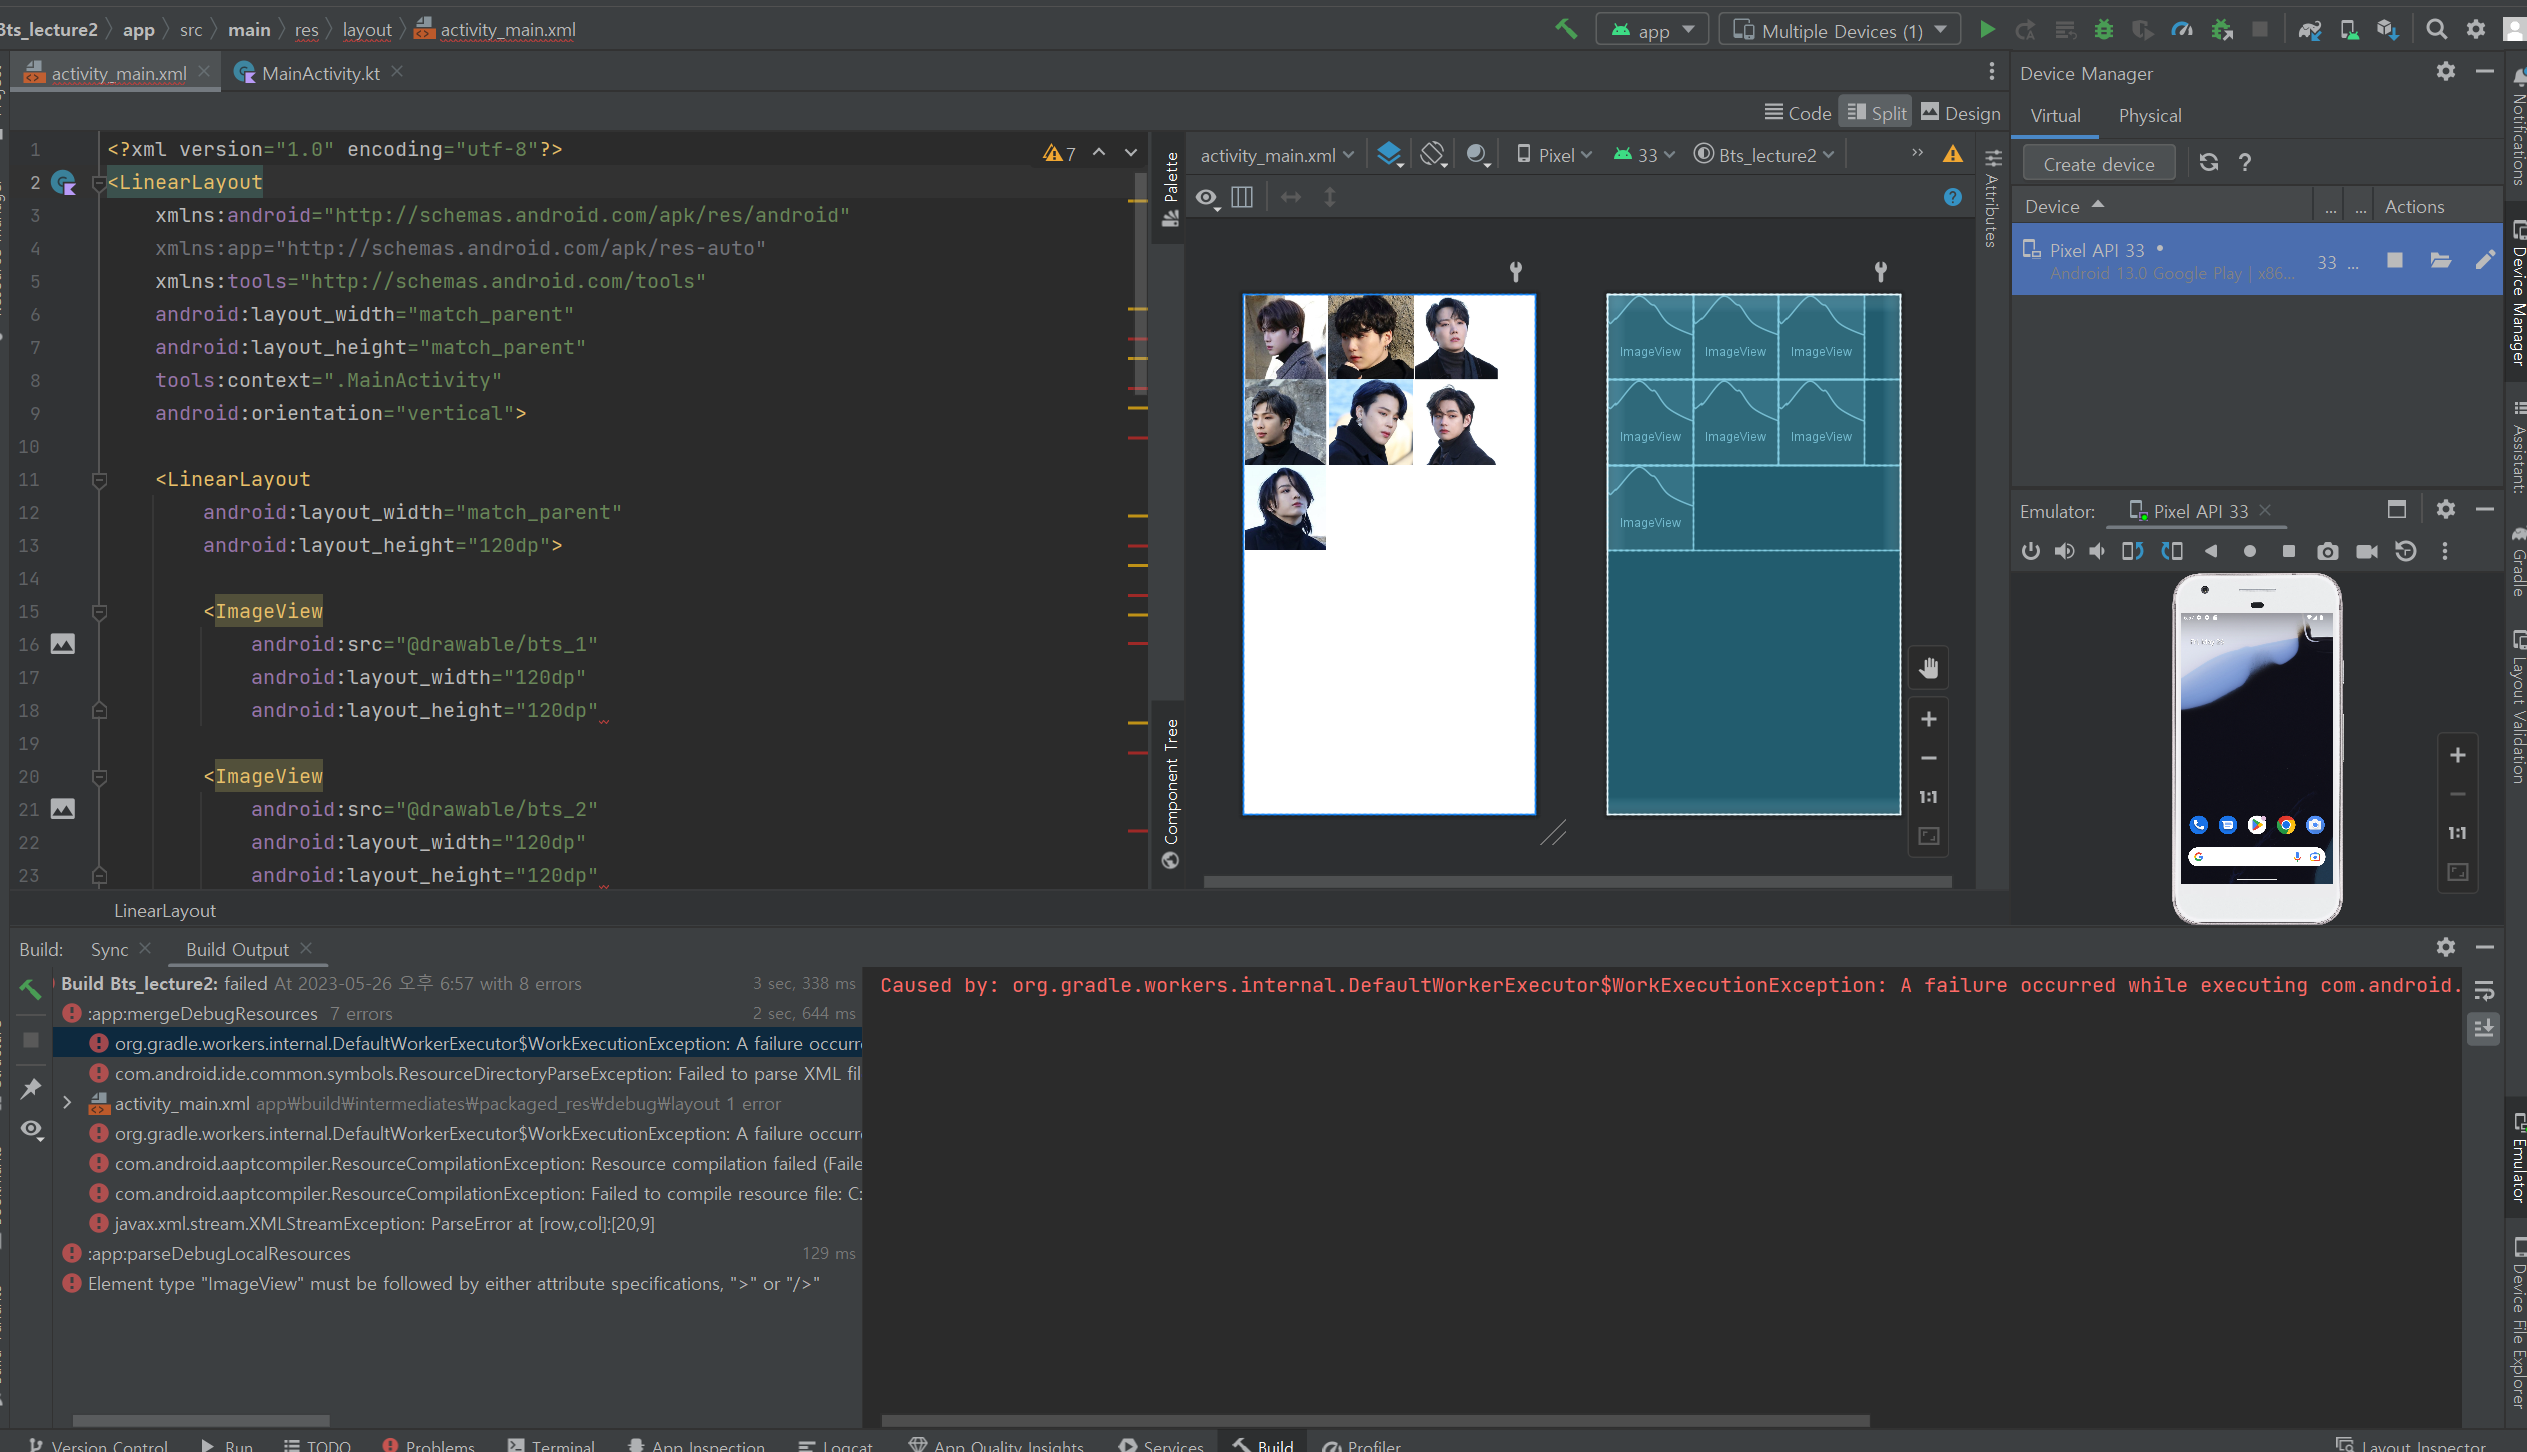
Task: Click the Create device button
Action: 2100,163
